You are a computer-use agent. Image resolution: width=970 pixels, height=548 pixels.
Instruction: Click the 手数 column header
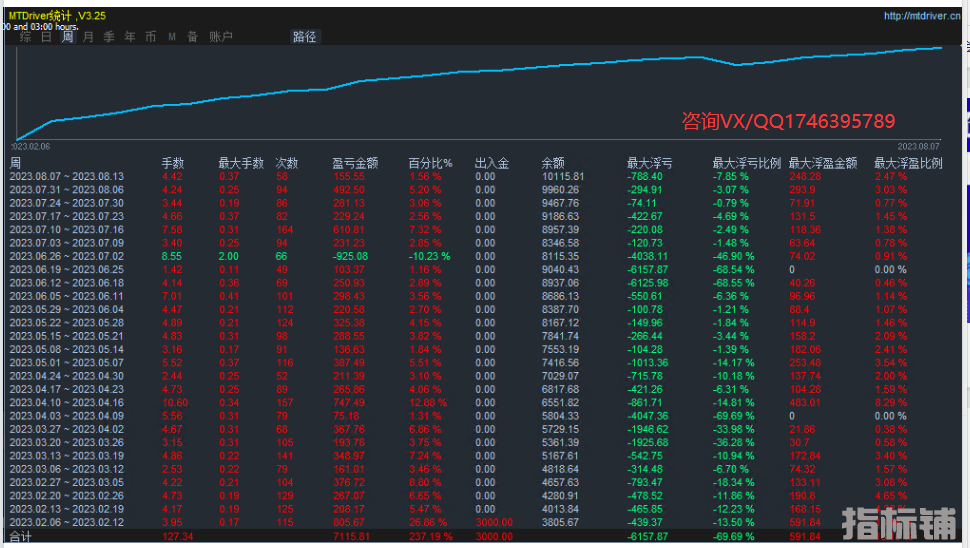173,163
